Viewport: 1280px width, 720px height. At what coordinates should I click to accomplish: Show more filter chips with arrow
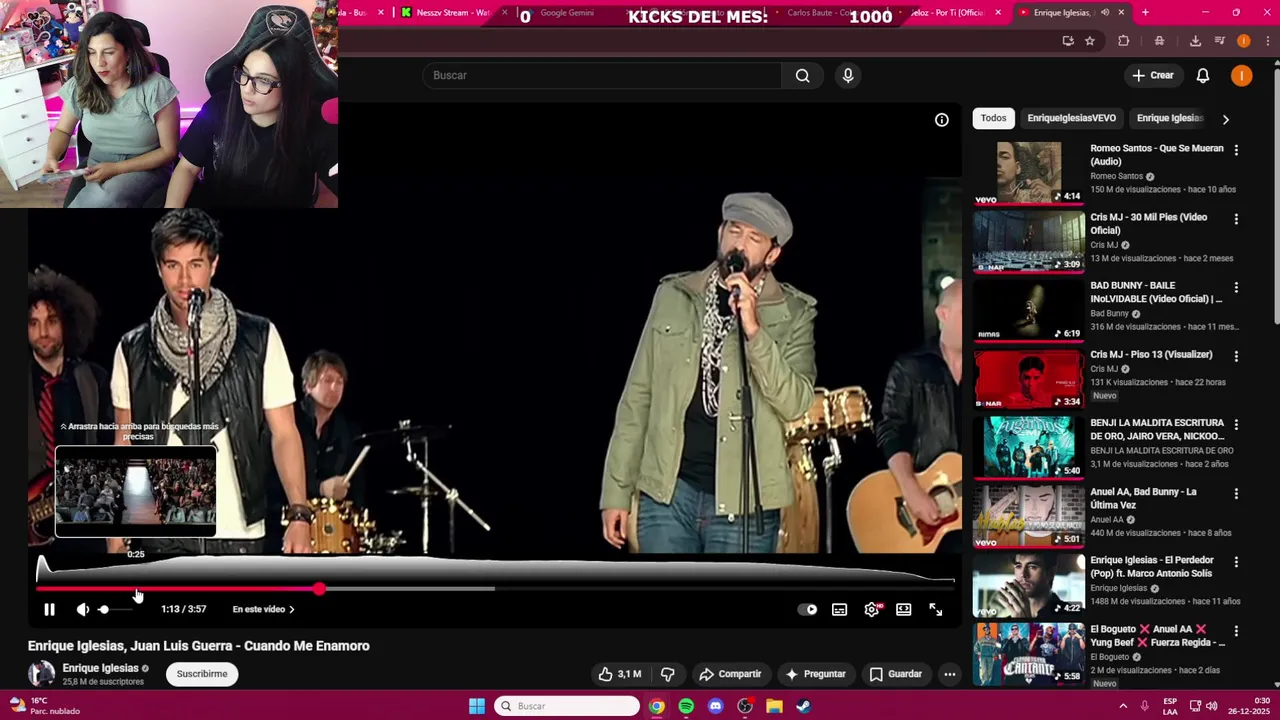[x=1225, y=119]
